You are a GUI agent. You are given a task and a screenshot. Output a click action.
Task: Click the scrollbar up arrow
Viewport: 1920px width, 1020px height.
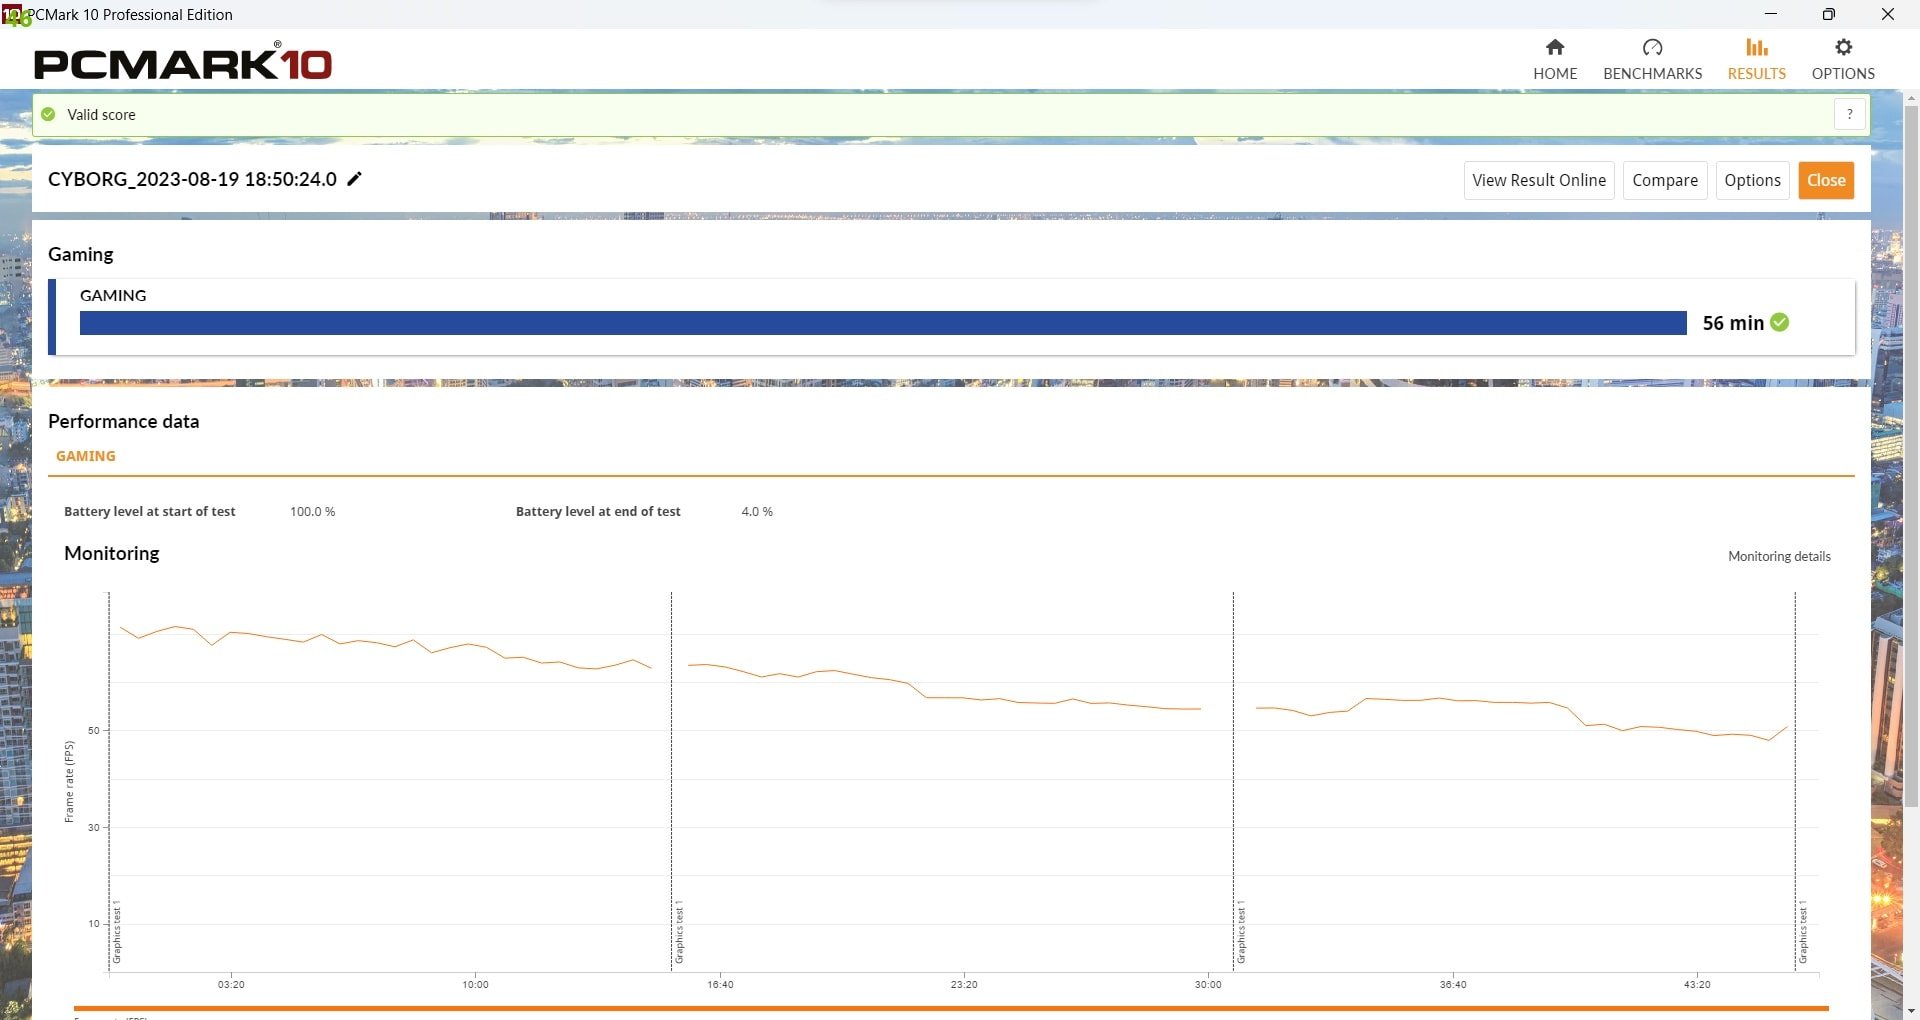(1911, 98)
